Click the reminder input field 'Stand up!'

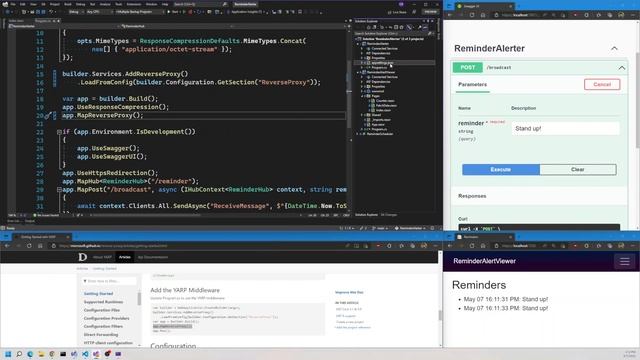(x=565, y=129)
